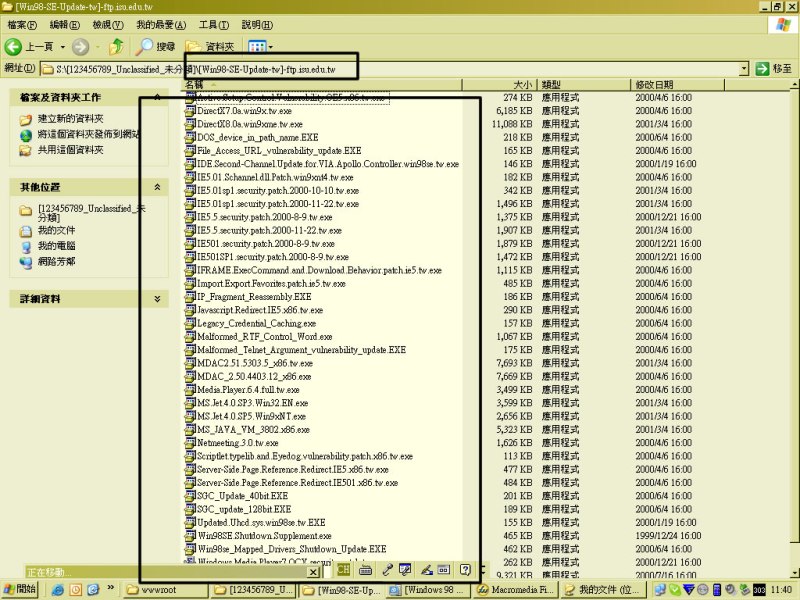Open the 編輯(E) menu
This screenshot has height=600, width=800.
[64, 24]
